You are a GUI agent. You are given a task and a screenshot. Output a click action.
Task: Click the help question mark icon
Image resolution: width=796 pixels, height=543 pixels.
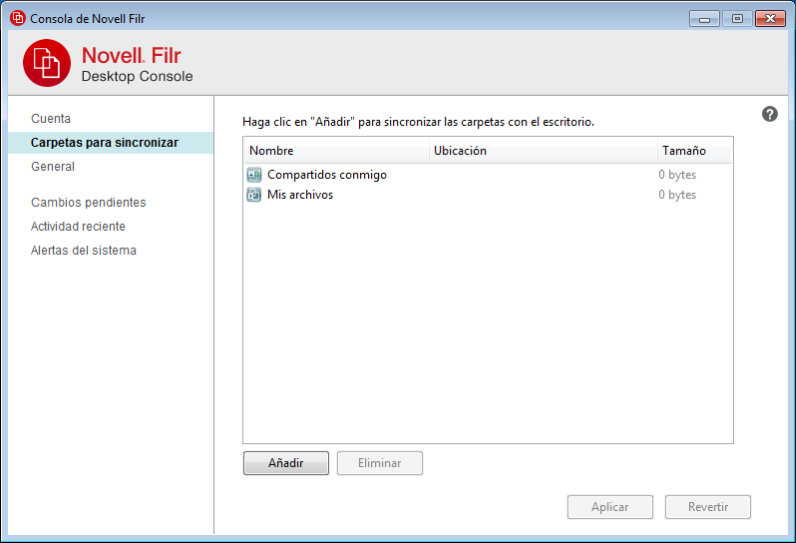769,114
